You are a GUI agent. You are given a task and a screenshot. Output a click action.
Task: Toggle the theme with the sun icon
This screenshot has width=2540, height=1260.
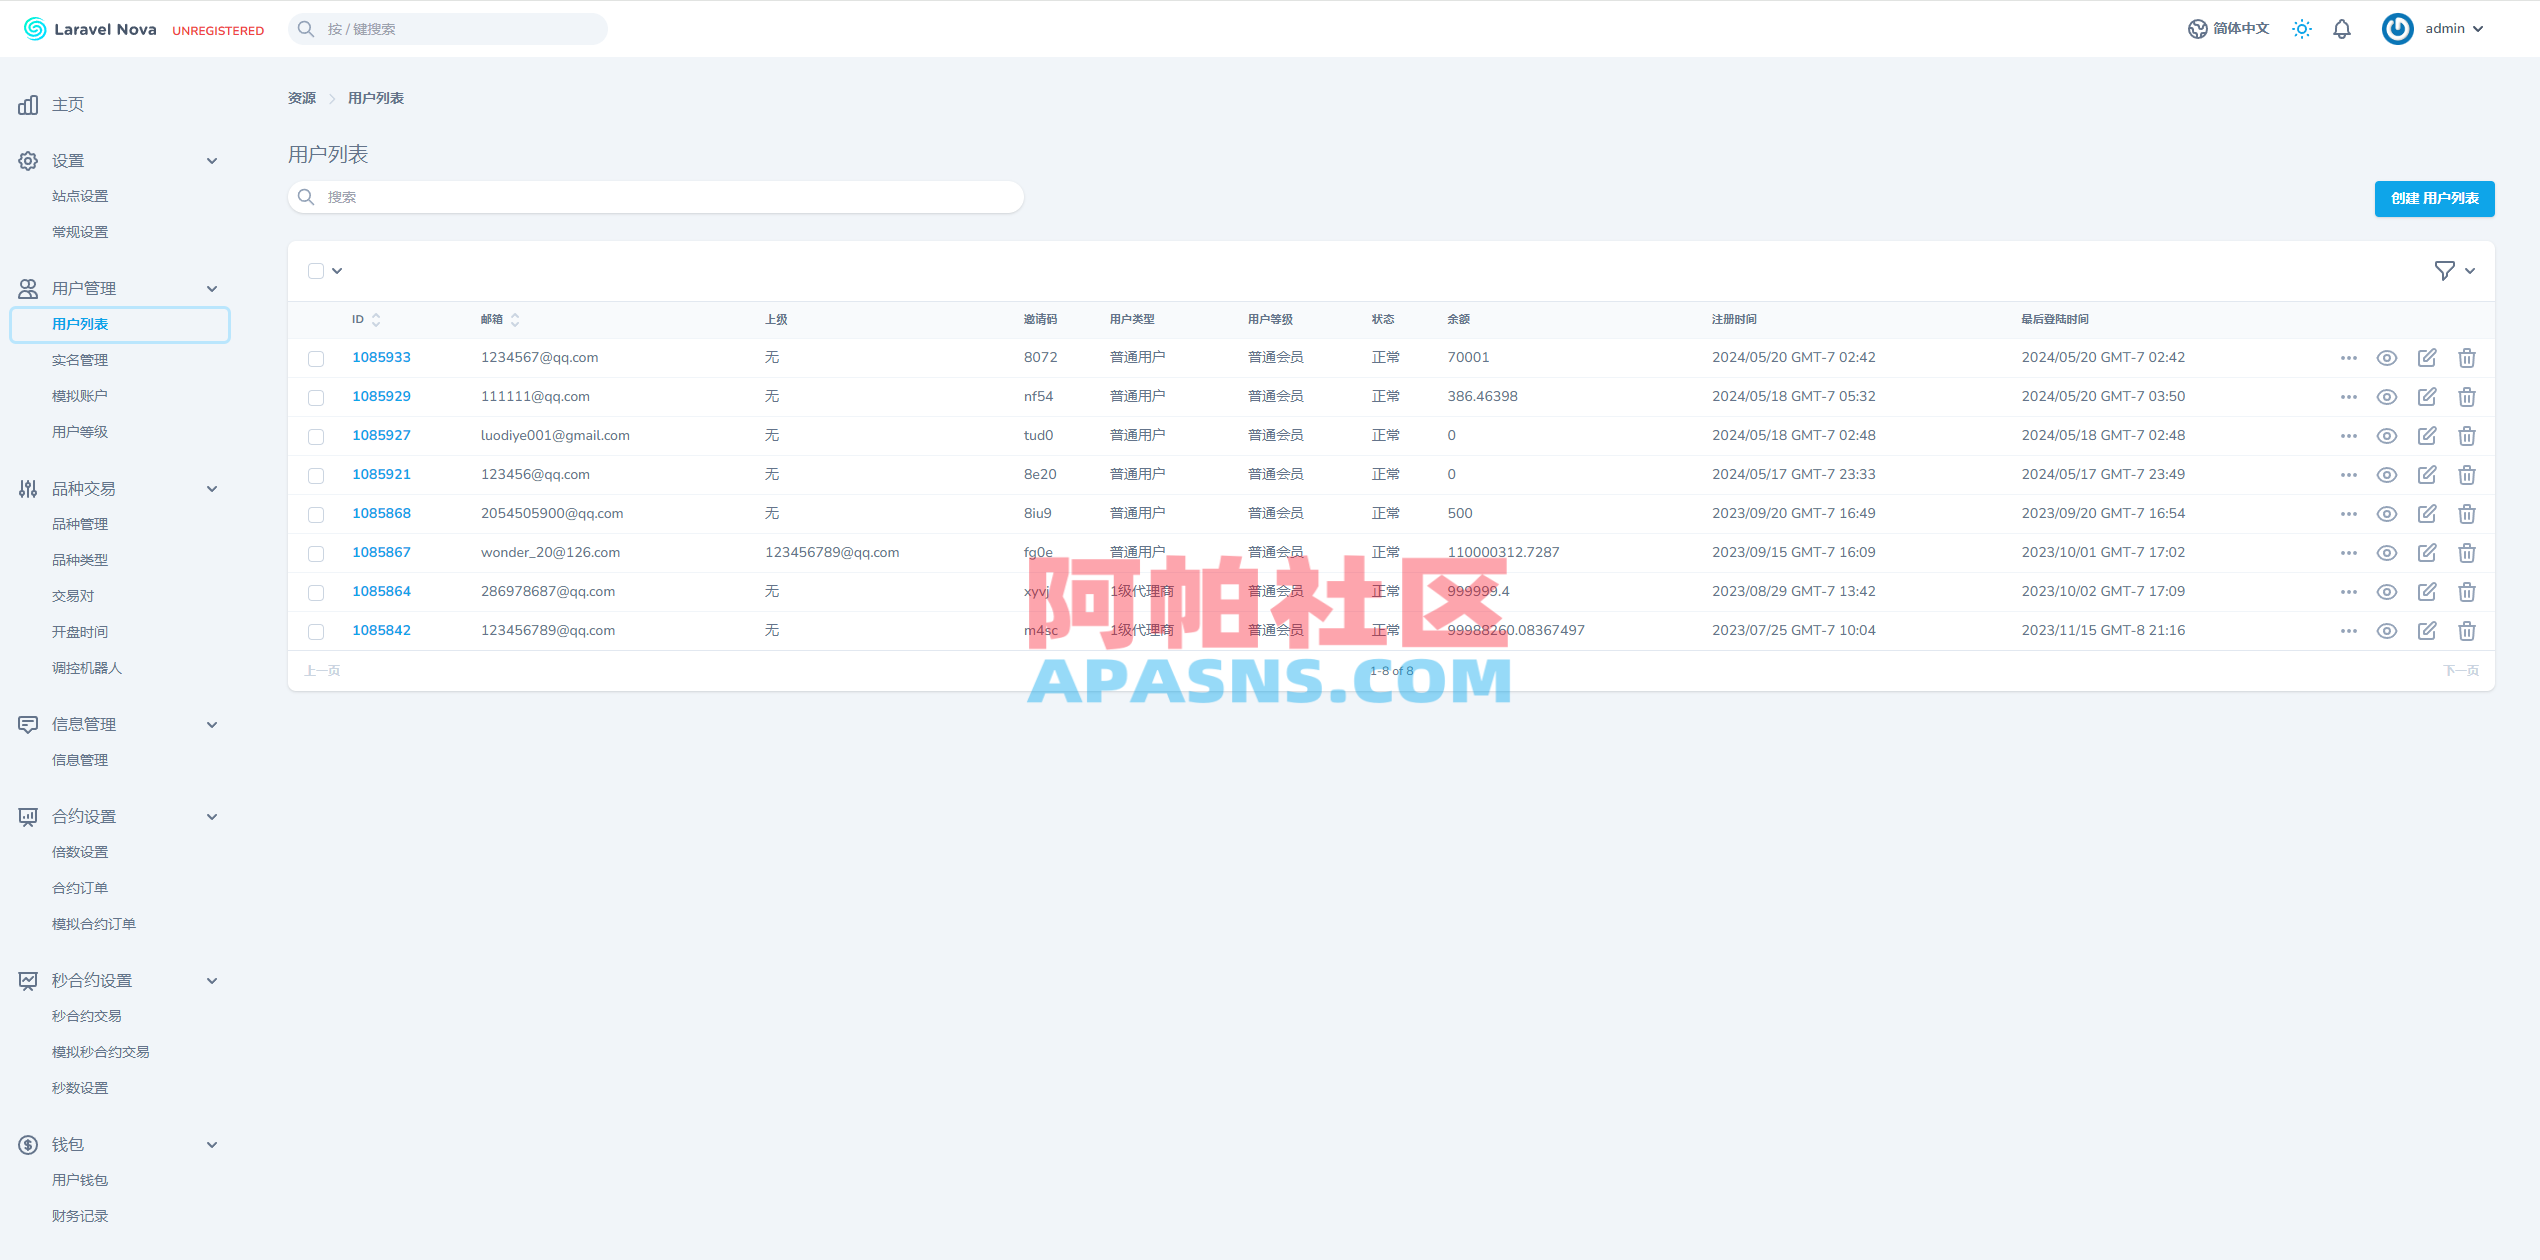2302,29
